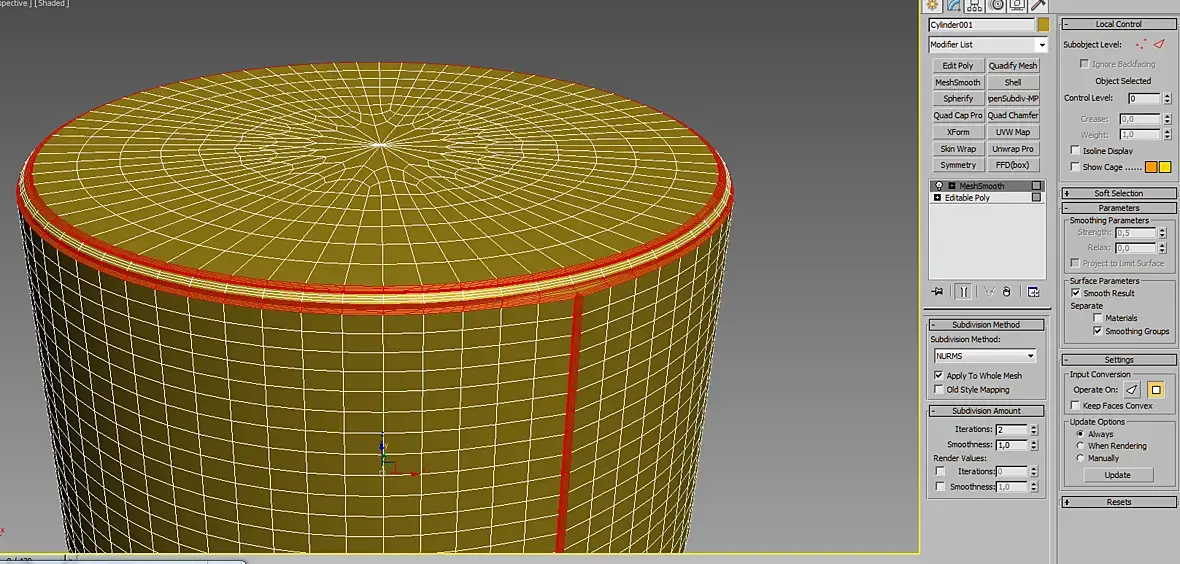
Task: Toggle Show End Result icon
Action: coord(964,291)
